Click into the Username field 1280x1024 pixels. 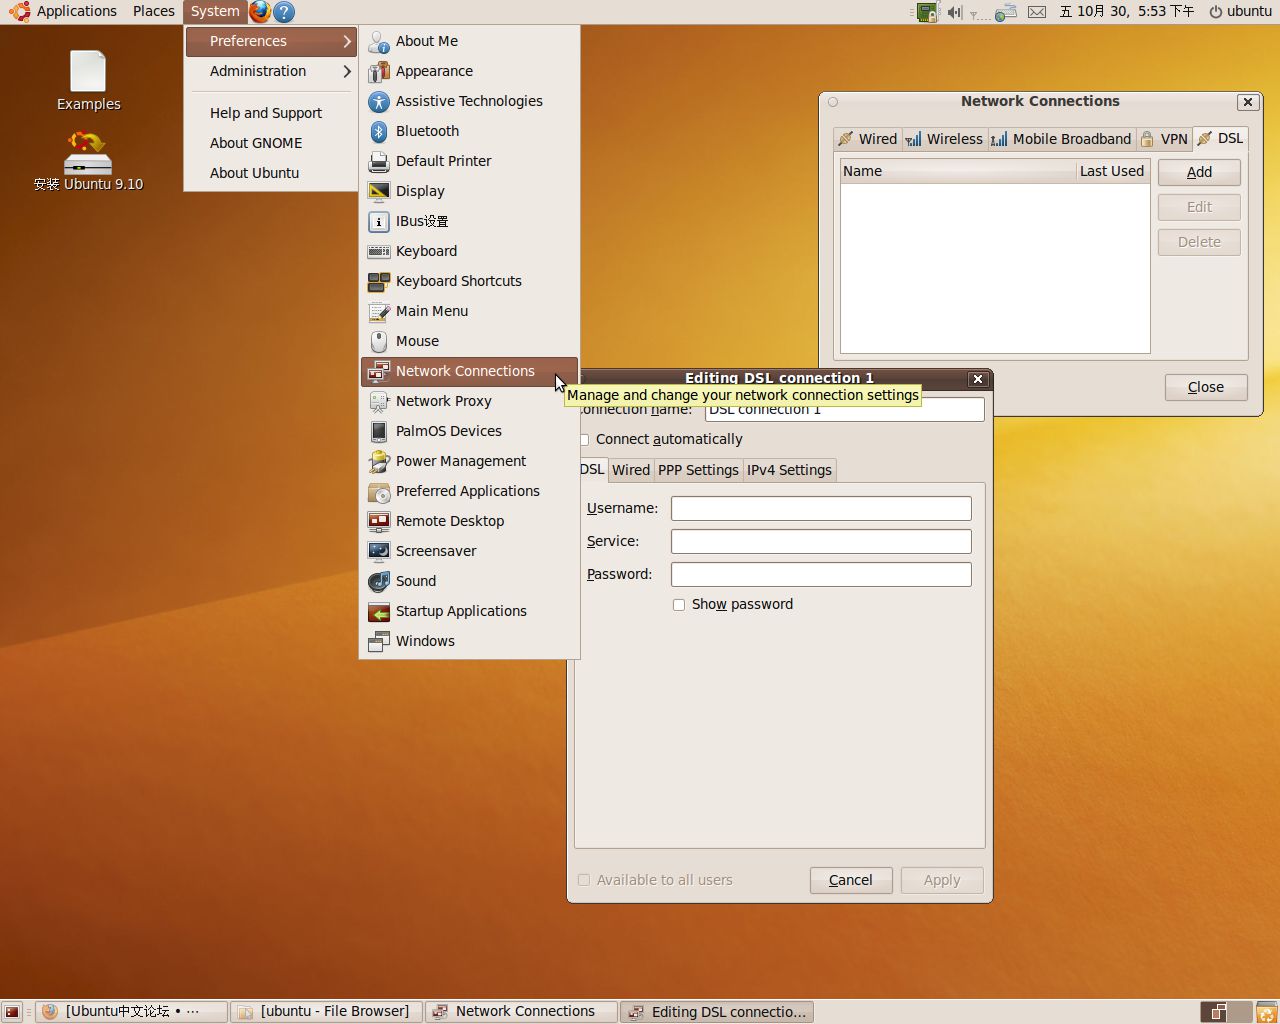821,508
